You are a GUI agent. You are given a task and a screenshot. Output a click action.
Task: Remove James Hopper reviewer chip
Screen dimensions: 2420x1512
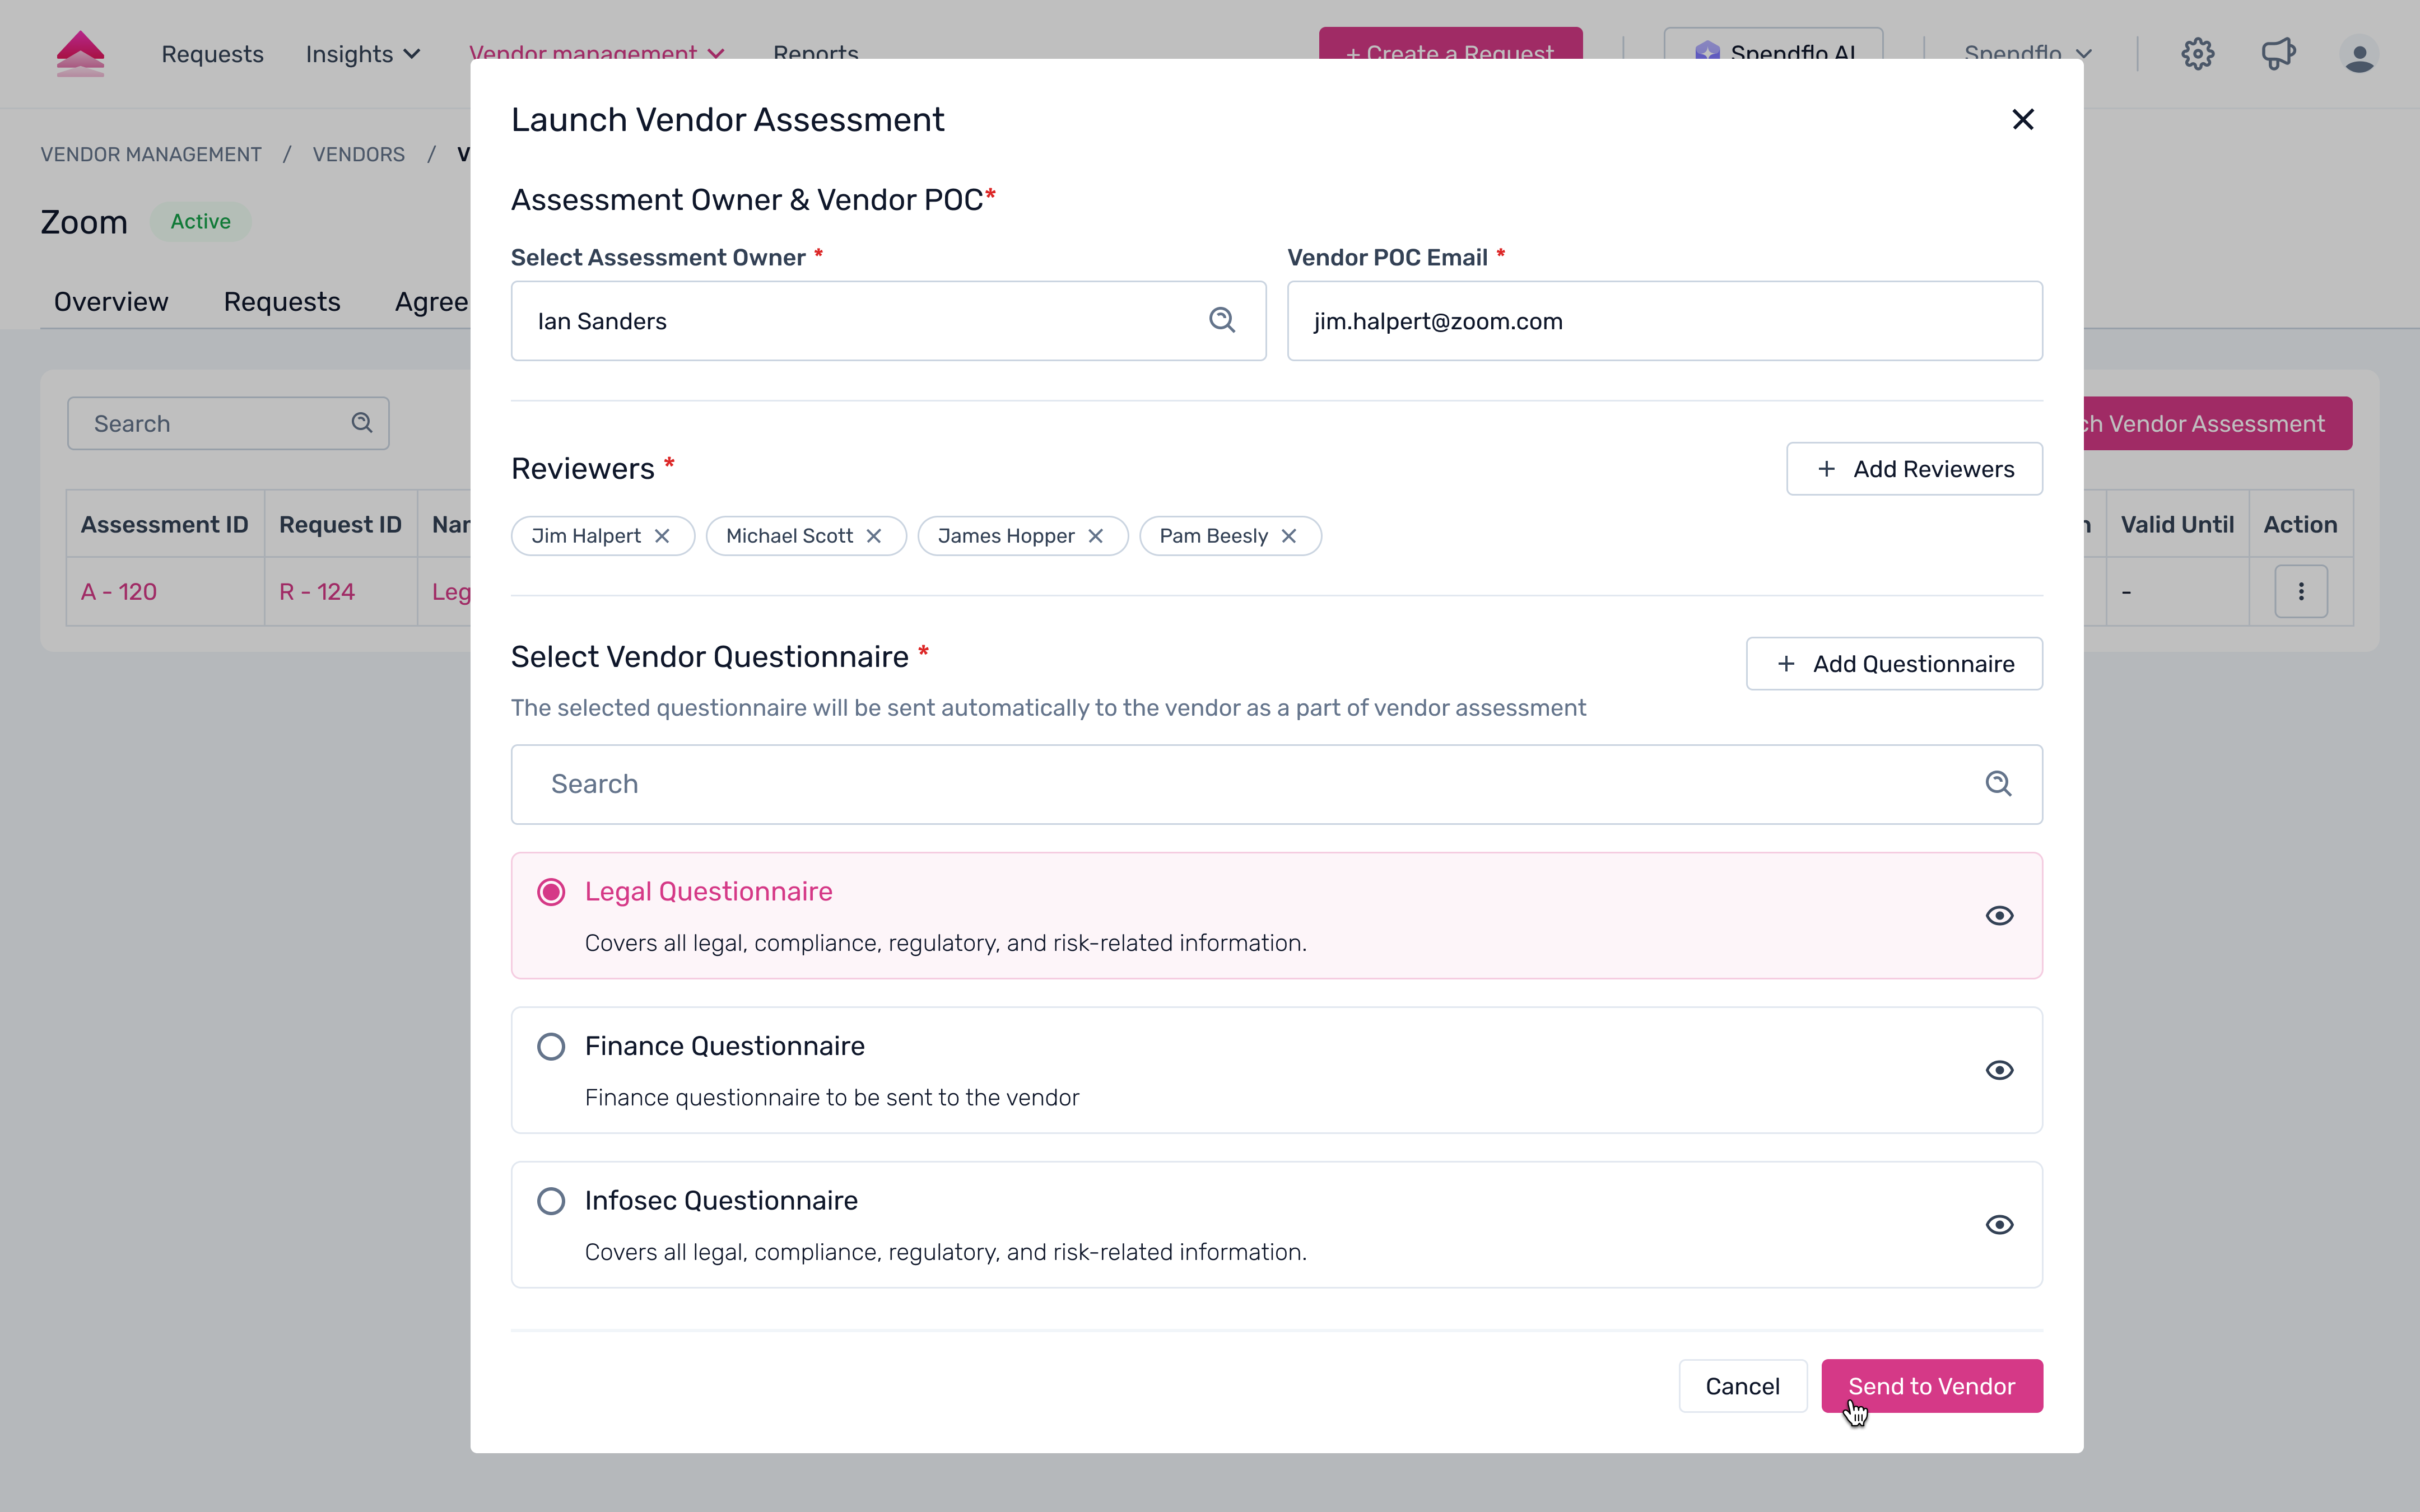1096,536
